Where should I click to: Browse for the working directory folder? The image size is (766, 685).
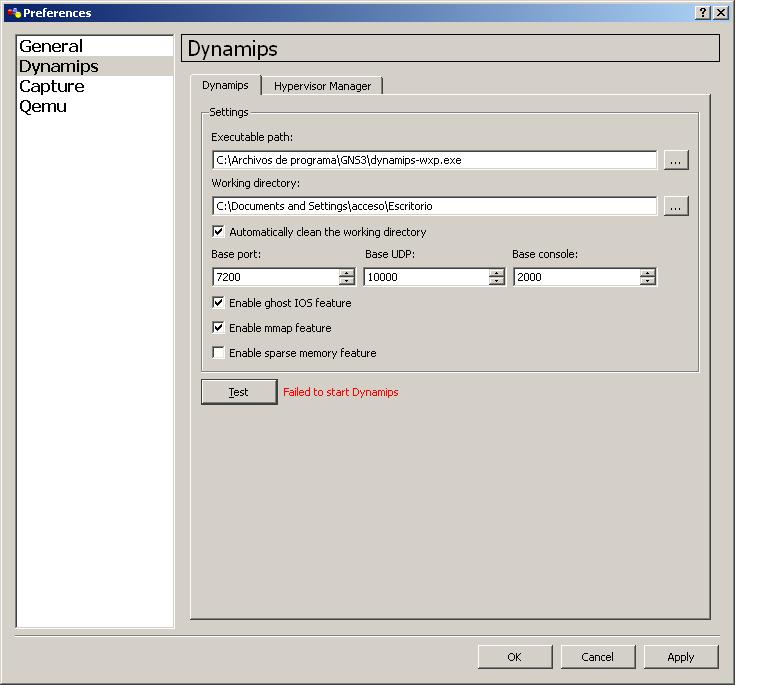(x=676, y=206)
